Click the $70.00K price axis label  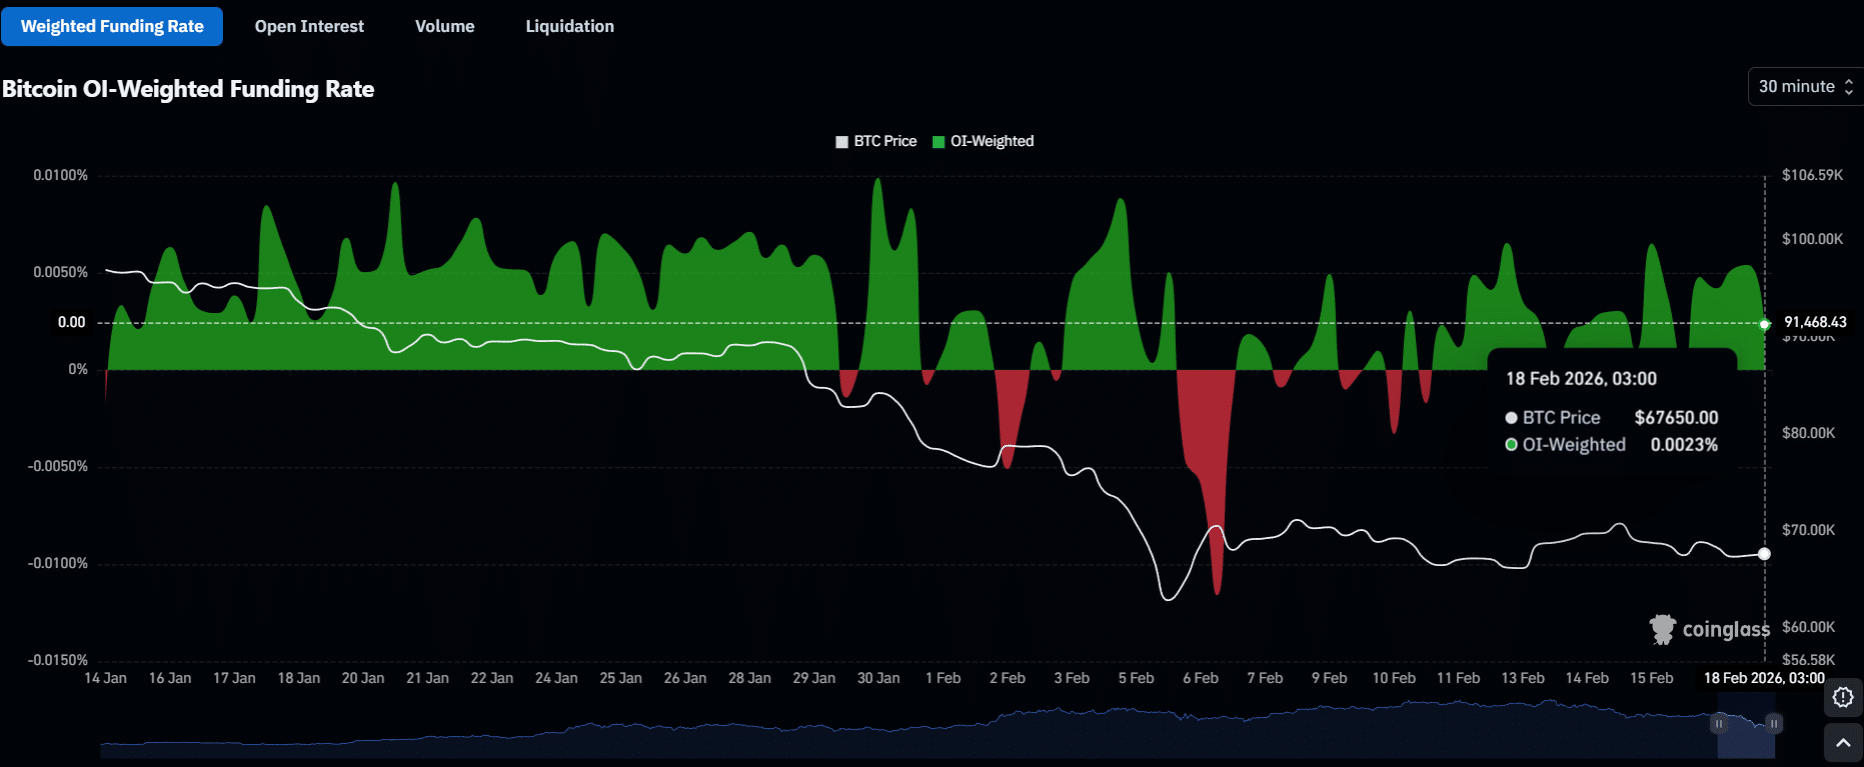(x=1808, y=530)
